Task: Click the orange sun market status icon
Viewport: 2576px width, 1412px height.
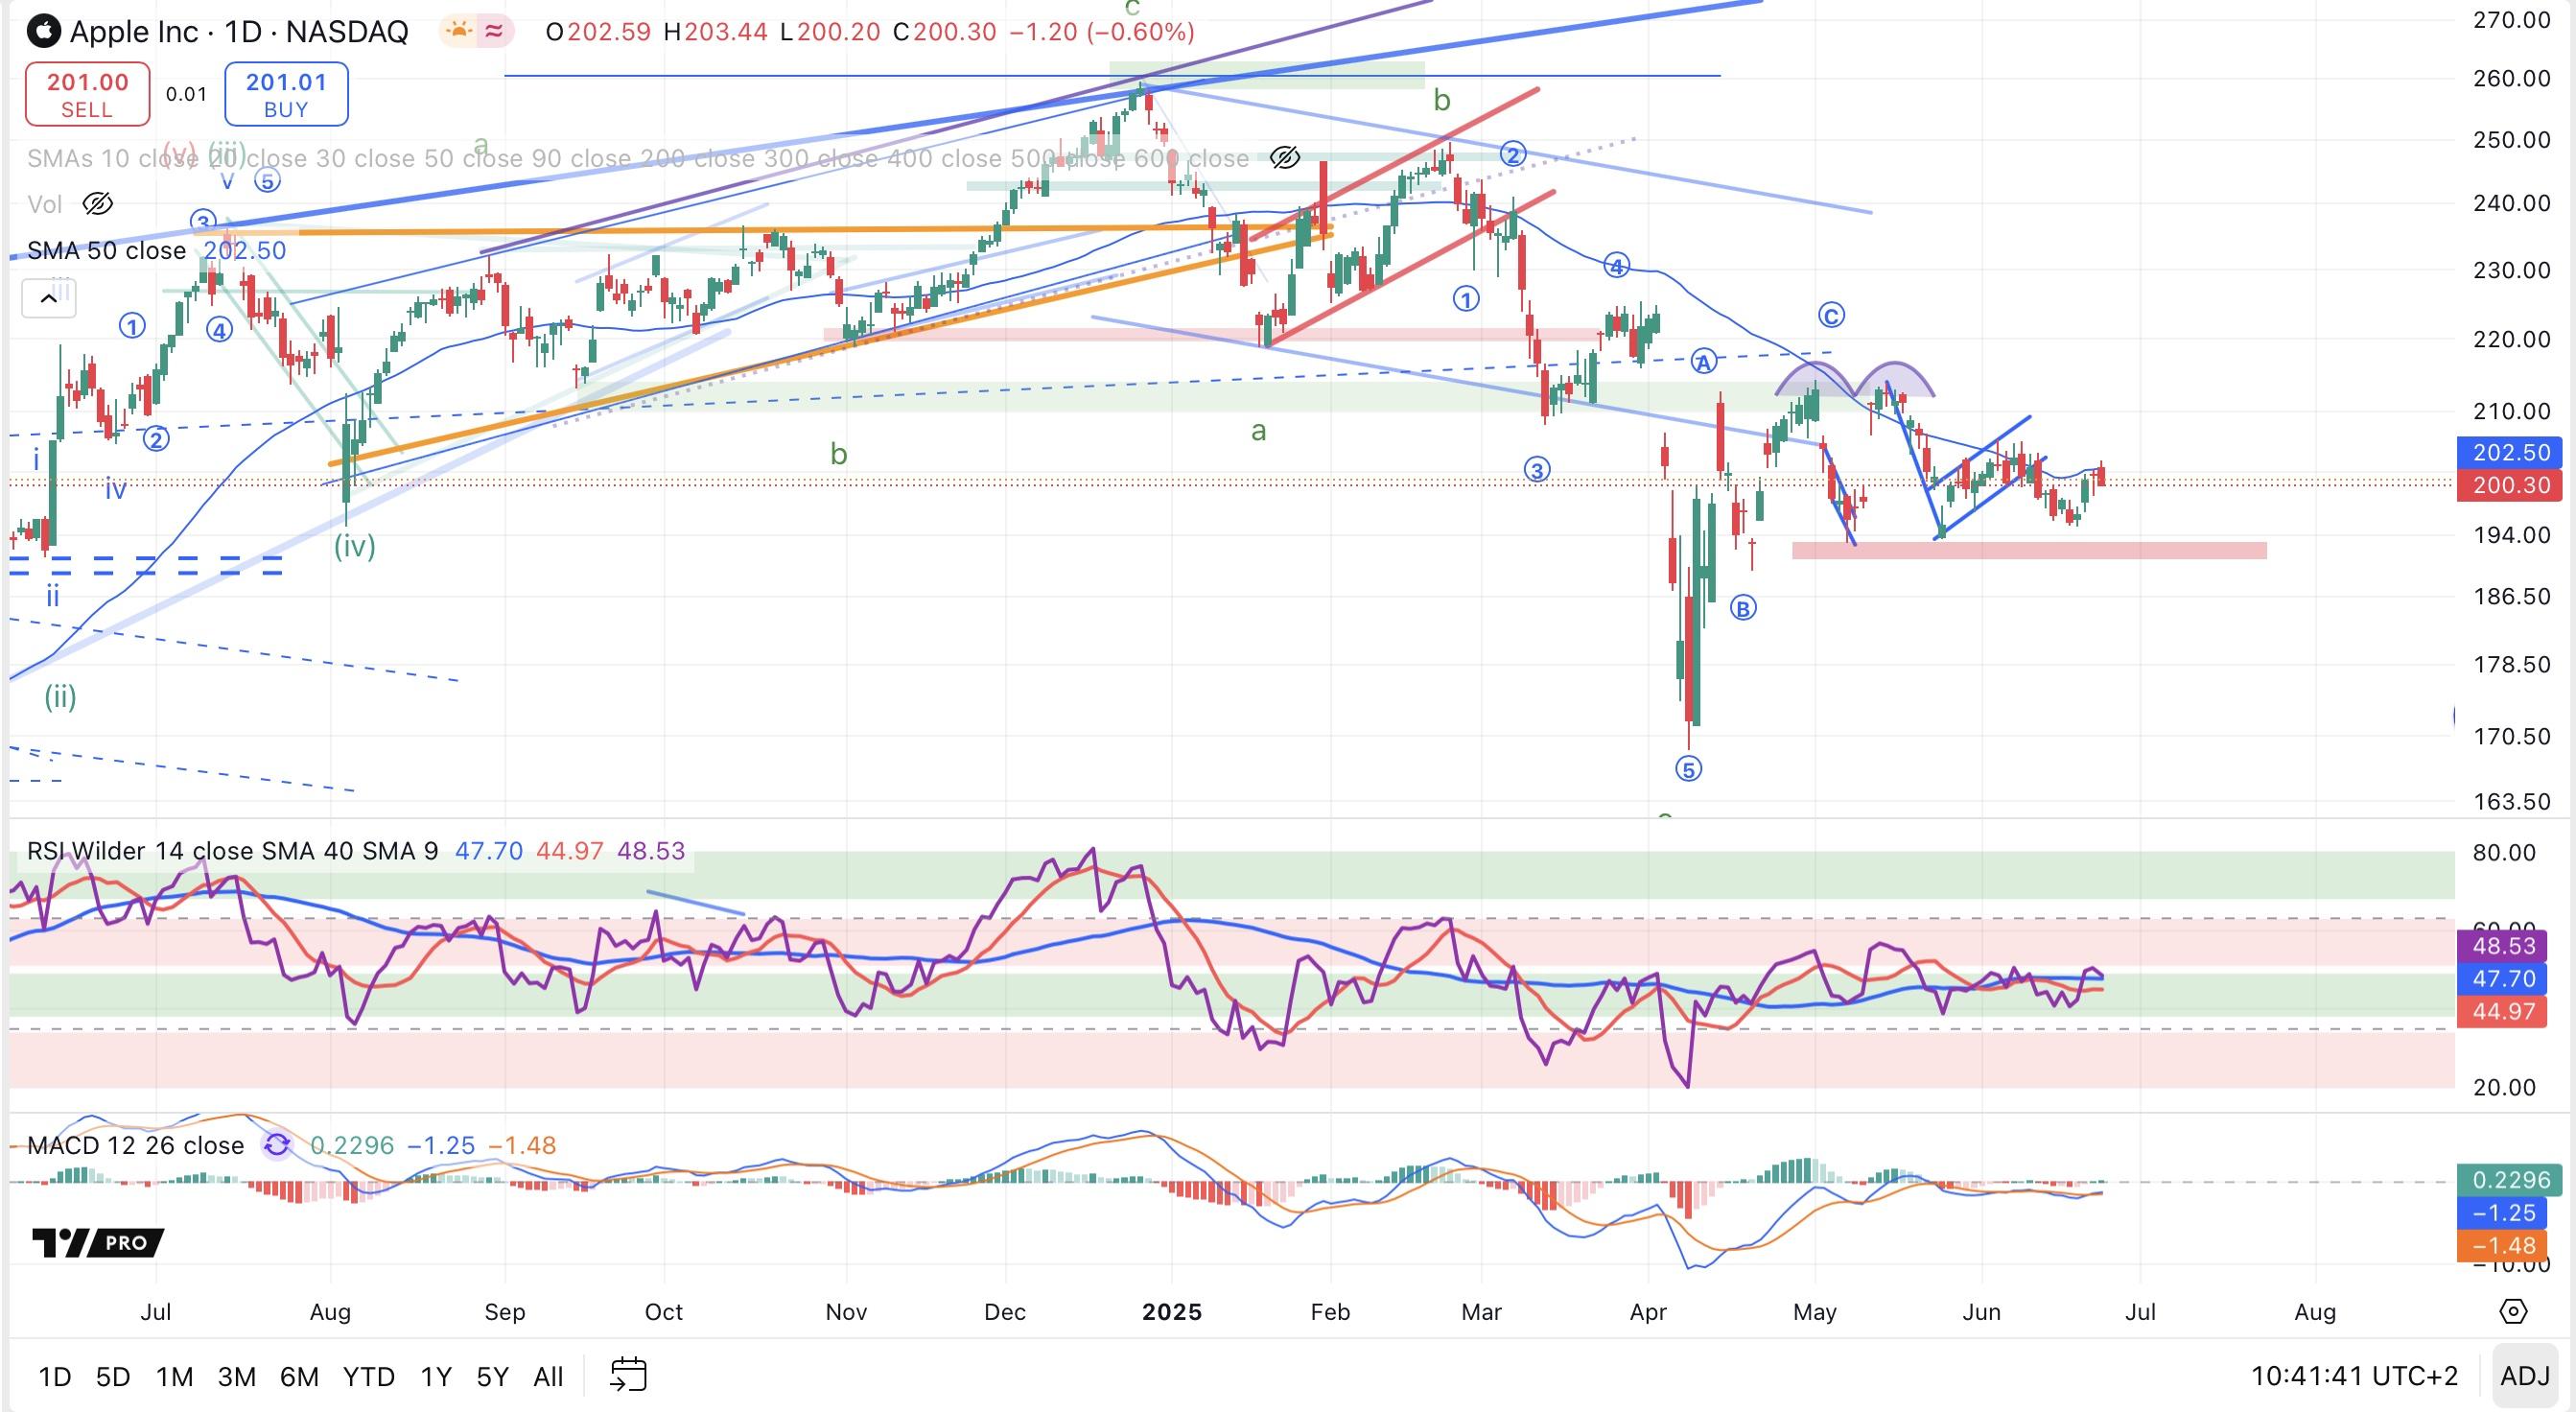Action: [x=459, y=31]
